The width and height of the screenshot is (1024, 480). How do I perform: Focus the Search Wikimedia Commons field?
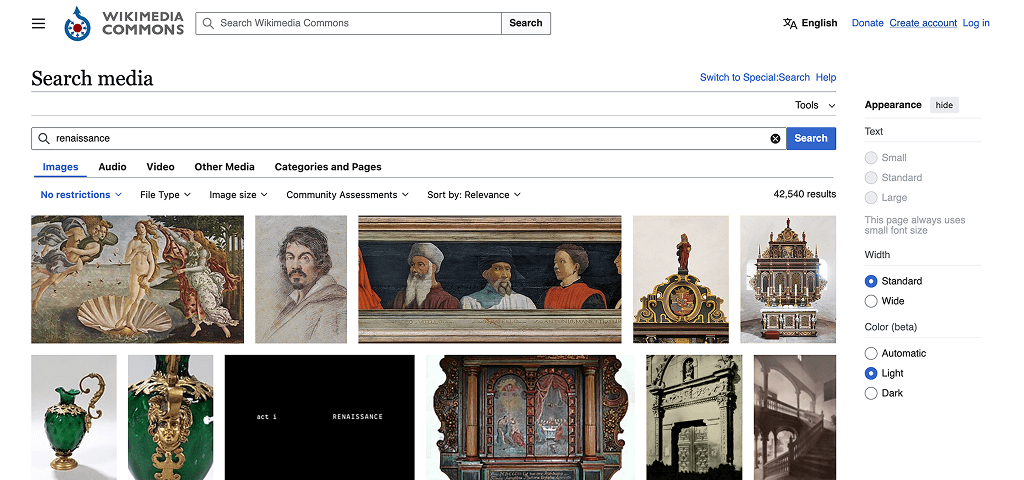pos(349,24)
